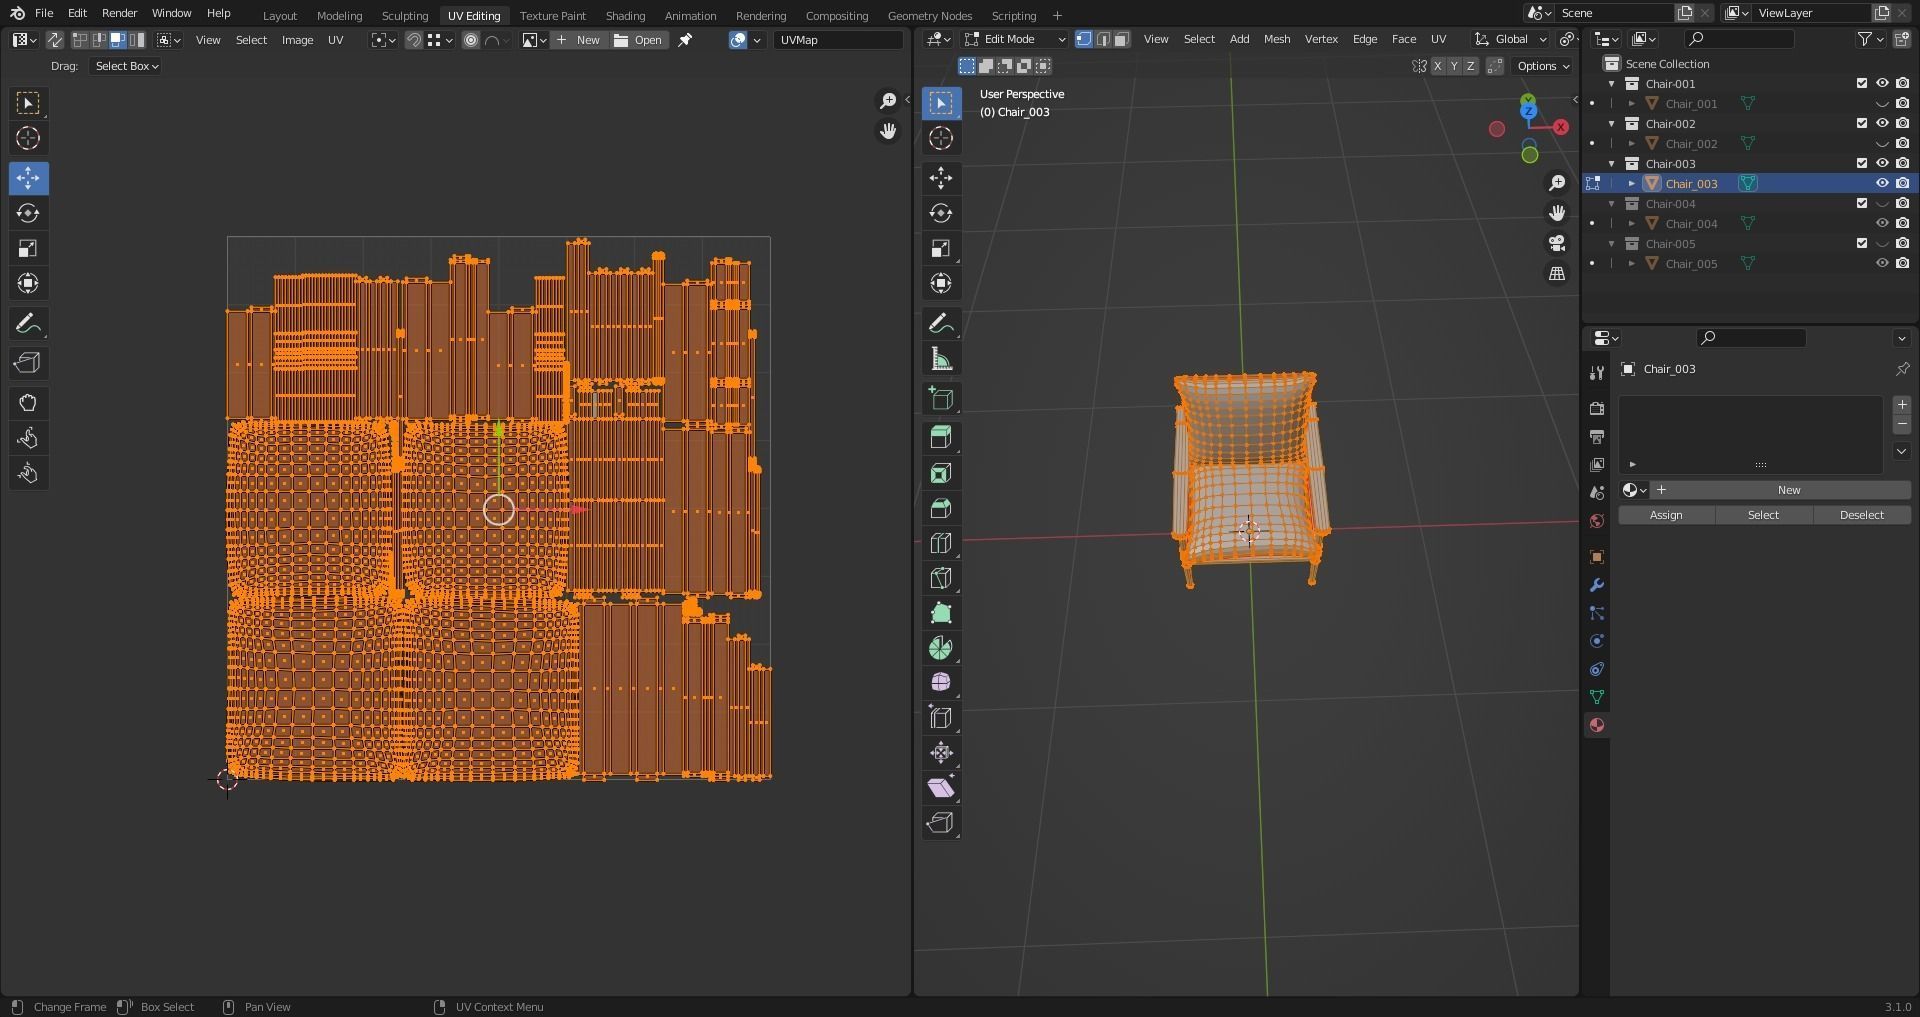The image size is (1920, 1017).
Task: Click Open image button
Action: (x=638, y=40)
